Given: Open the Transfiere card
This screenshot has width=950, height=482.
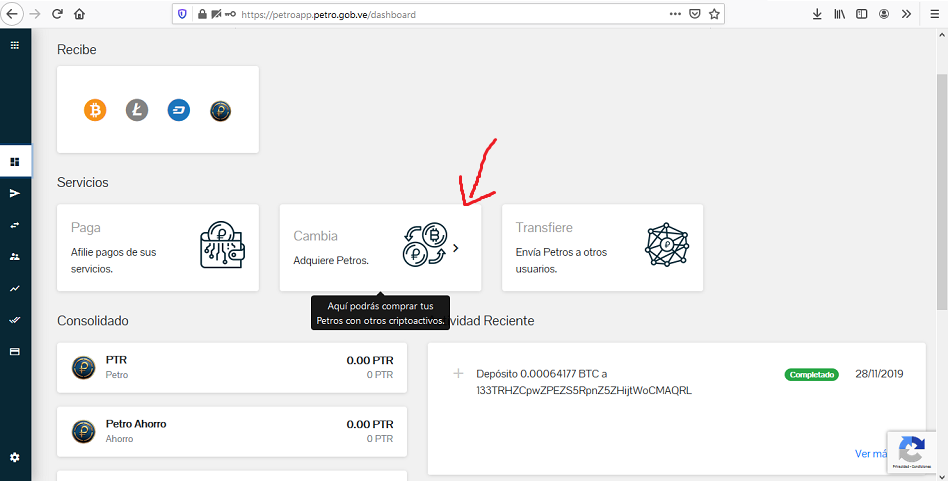Looking at the screenshot, I should click(603, 248).
